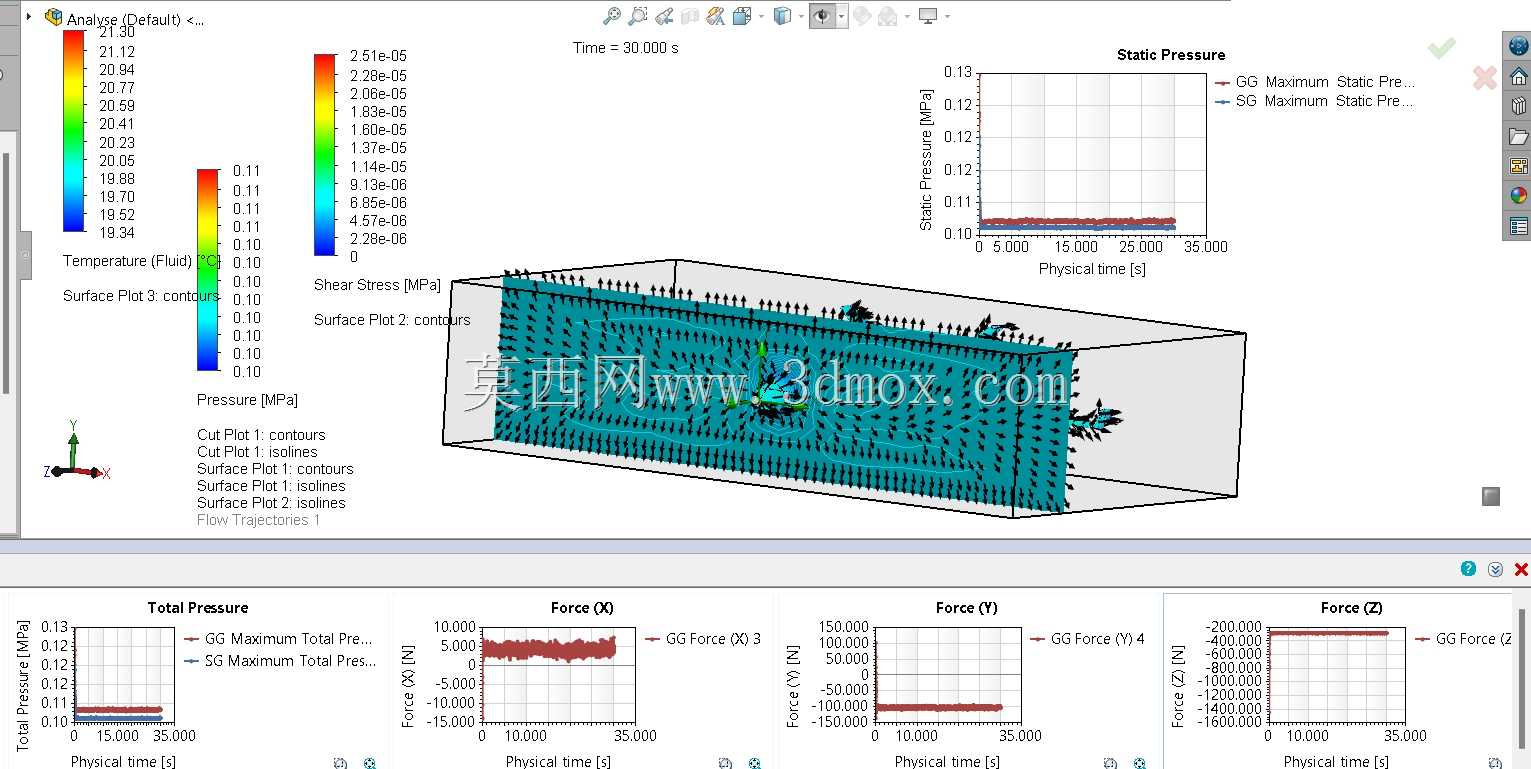The image size is (1531, 769).
Task: Open the Hide/Show Items dropdown arrow
Action: [x=842, y=16]
